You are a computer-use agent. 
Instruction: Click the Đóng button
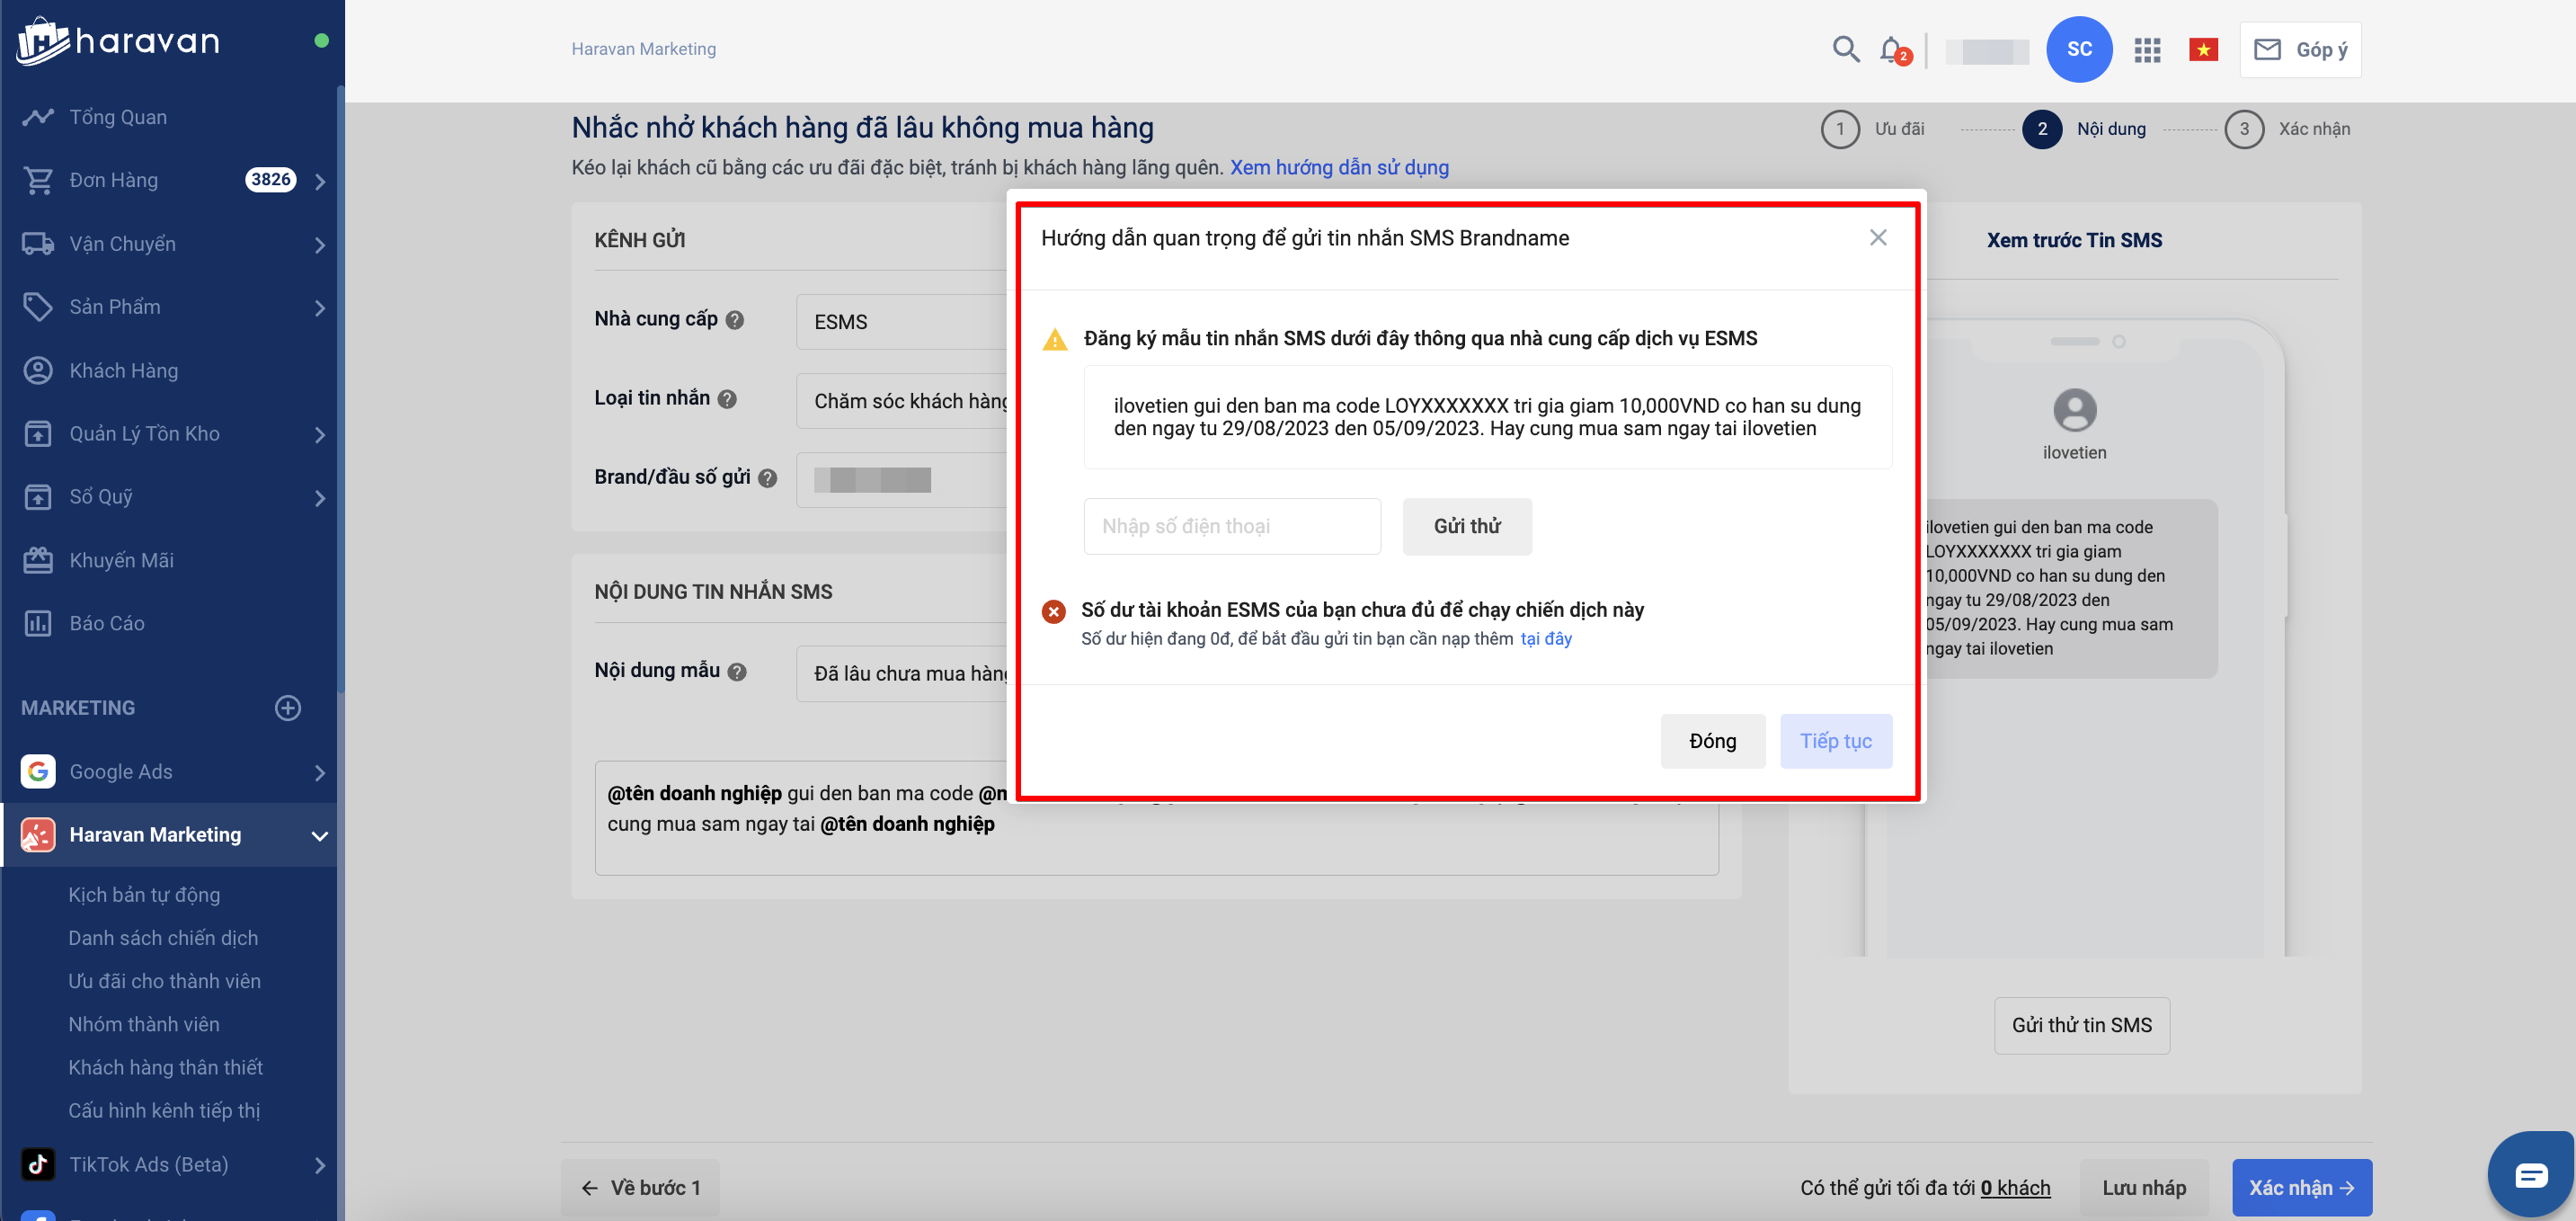1712,741
